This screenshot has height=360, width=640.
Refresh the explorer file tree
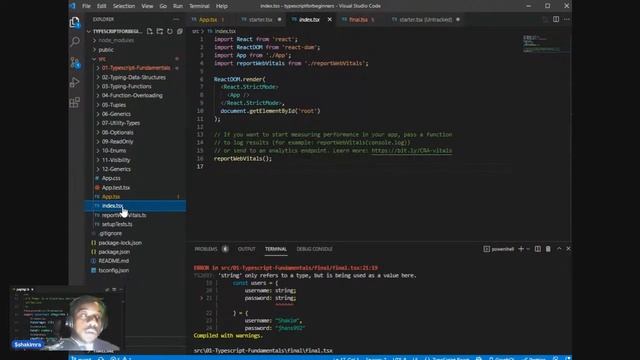pos(170,31)
